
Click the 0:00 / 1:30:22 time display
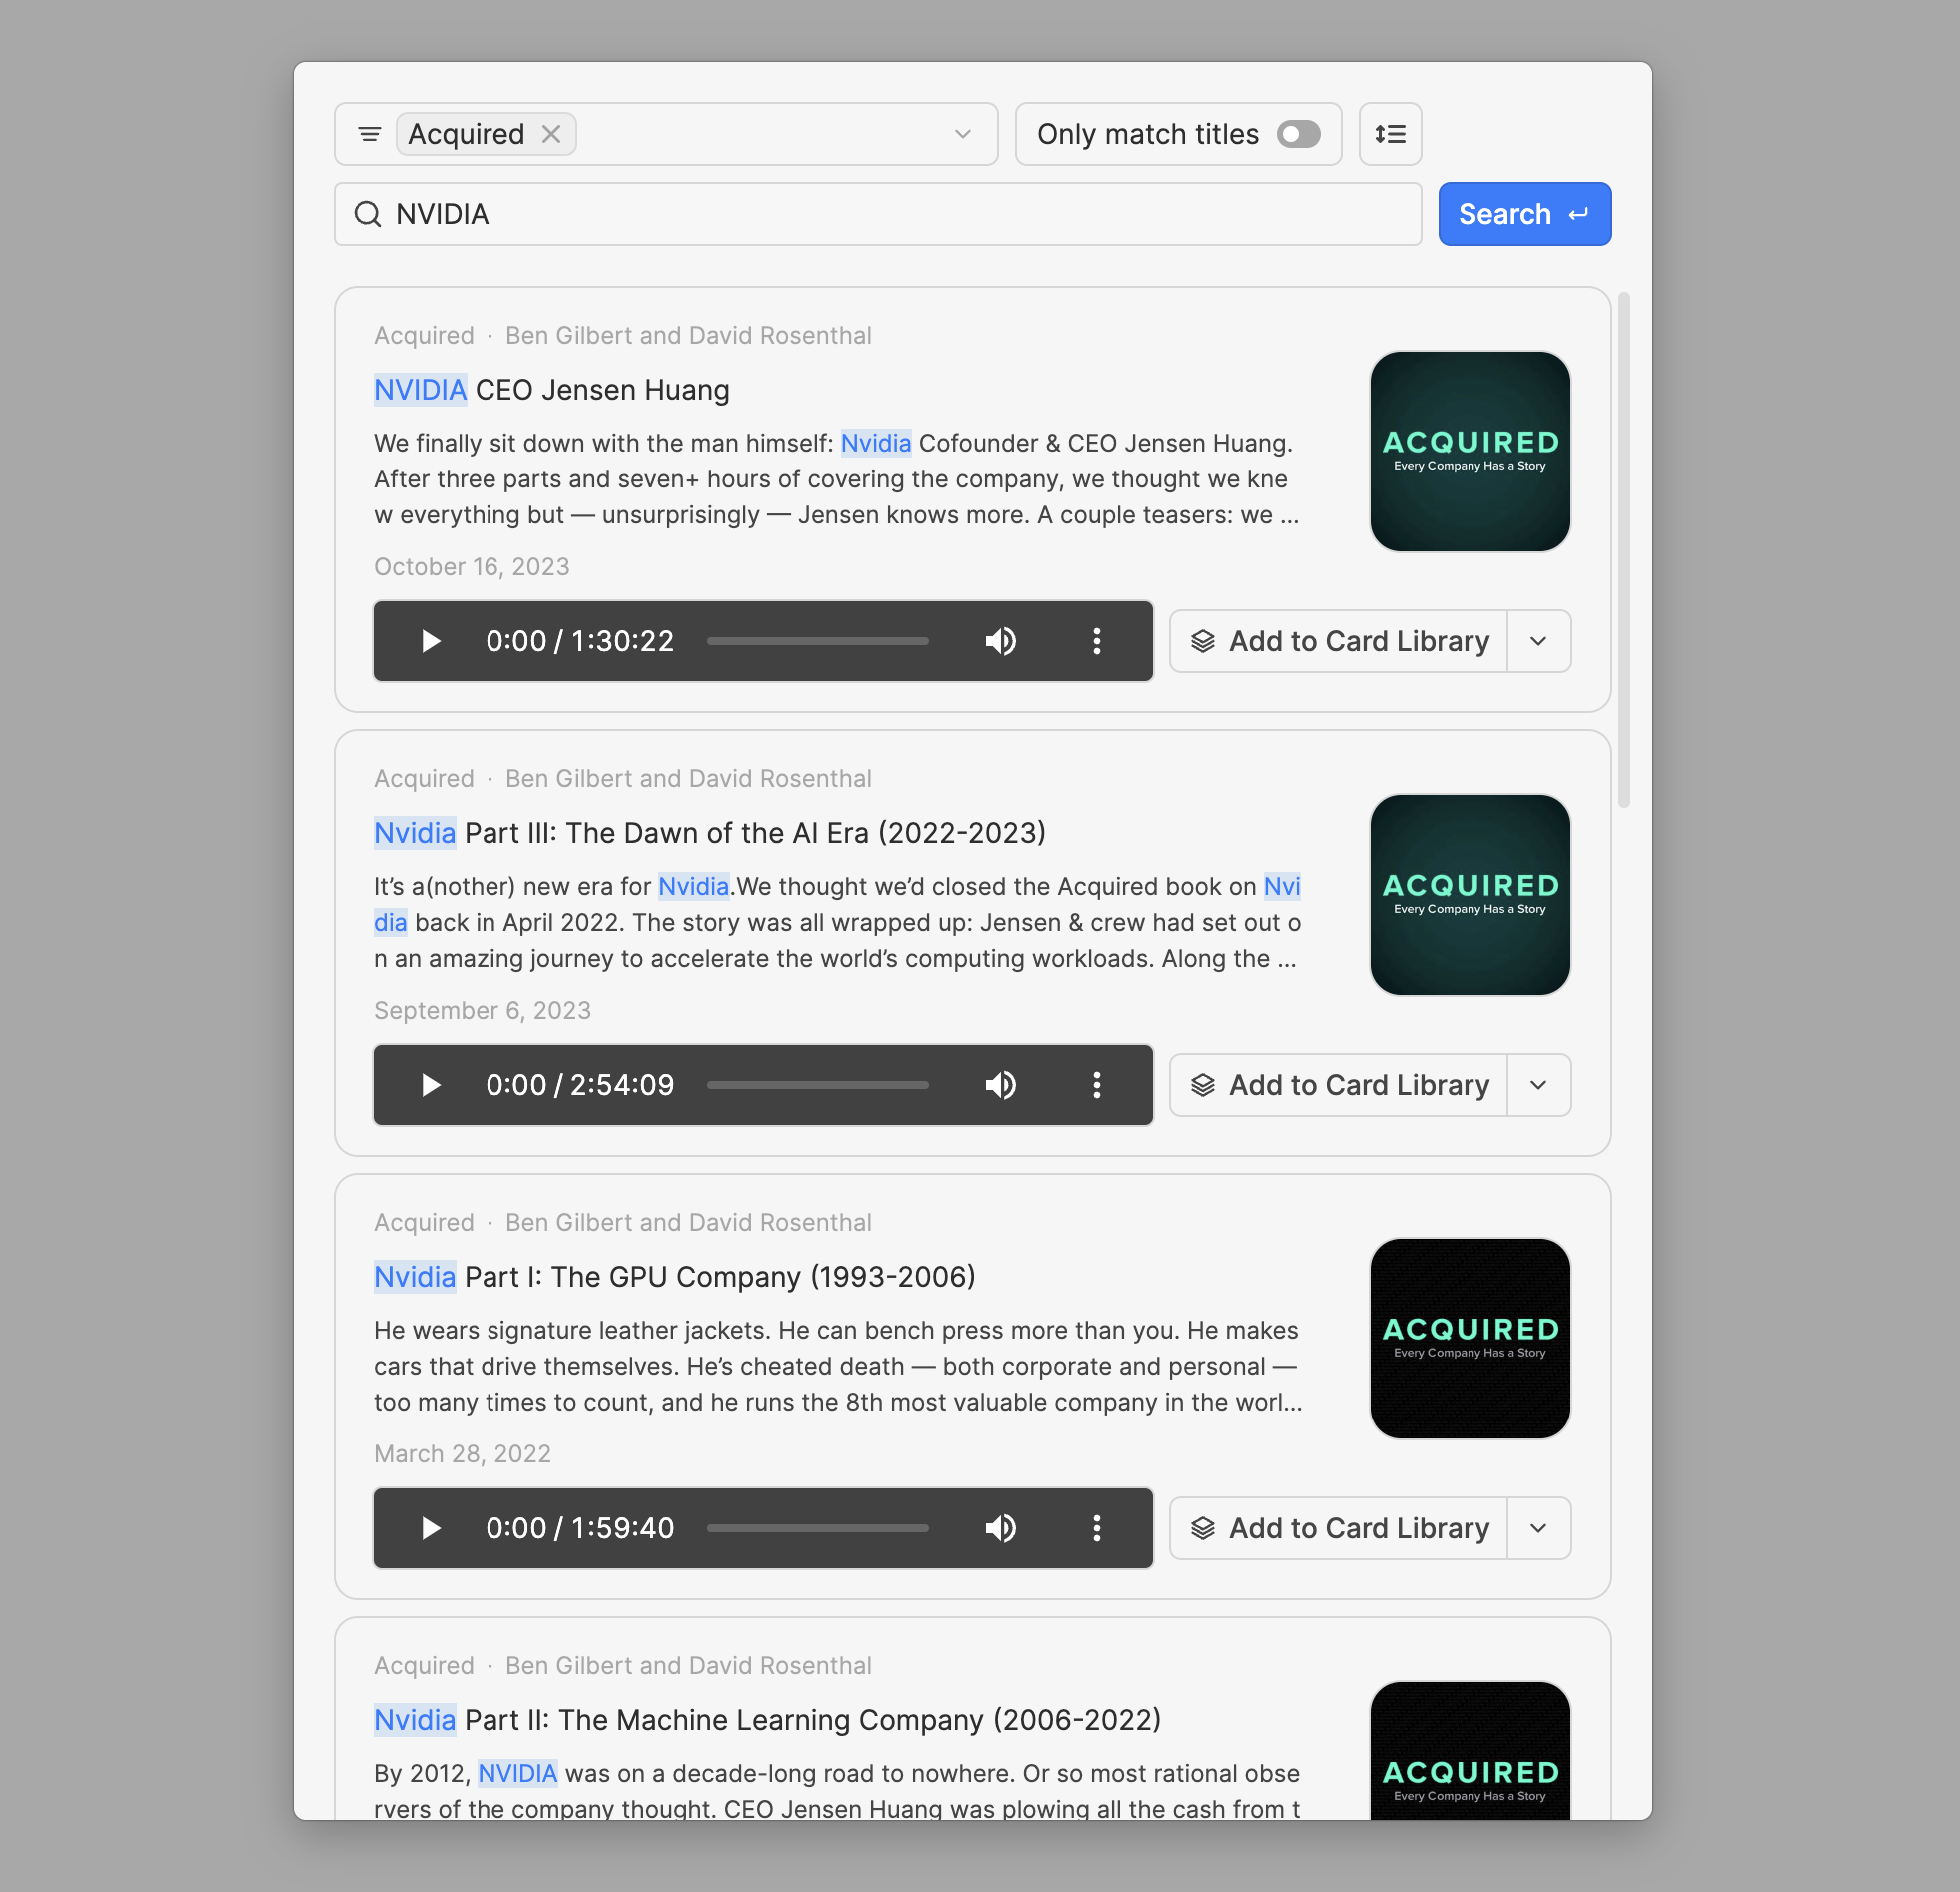click(x=580, y=641)
